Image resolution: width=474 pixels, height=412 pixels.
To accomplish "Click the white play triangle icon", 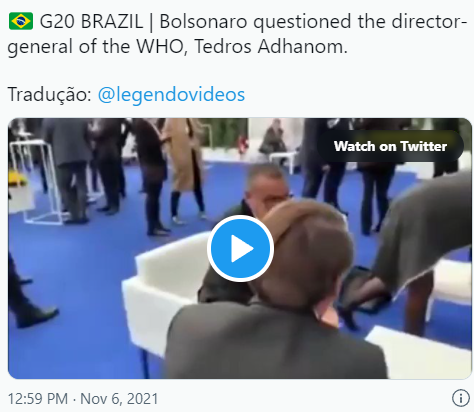I will 242,248.
